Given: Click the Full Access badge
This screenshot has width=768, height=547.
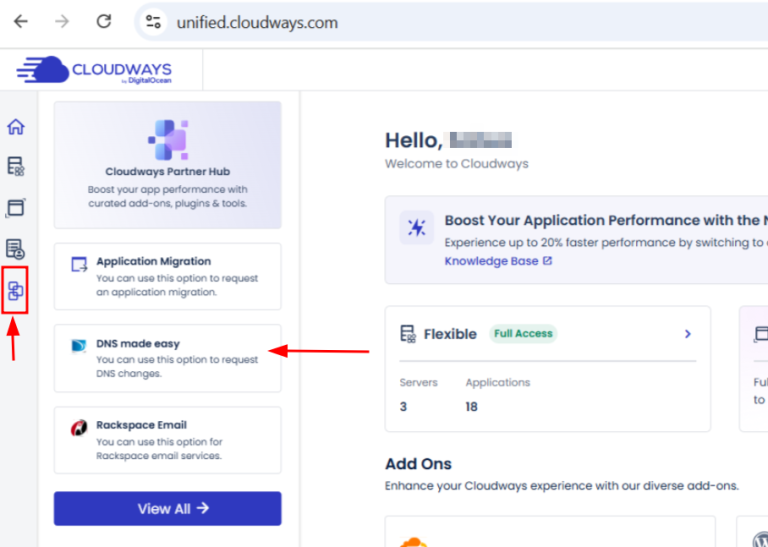Looking at the screenshot, I should (x=523, y=334).
